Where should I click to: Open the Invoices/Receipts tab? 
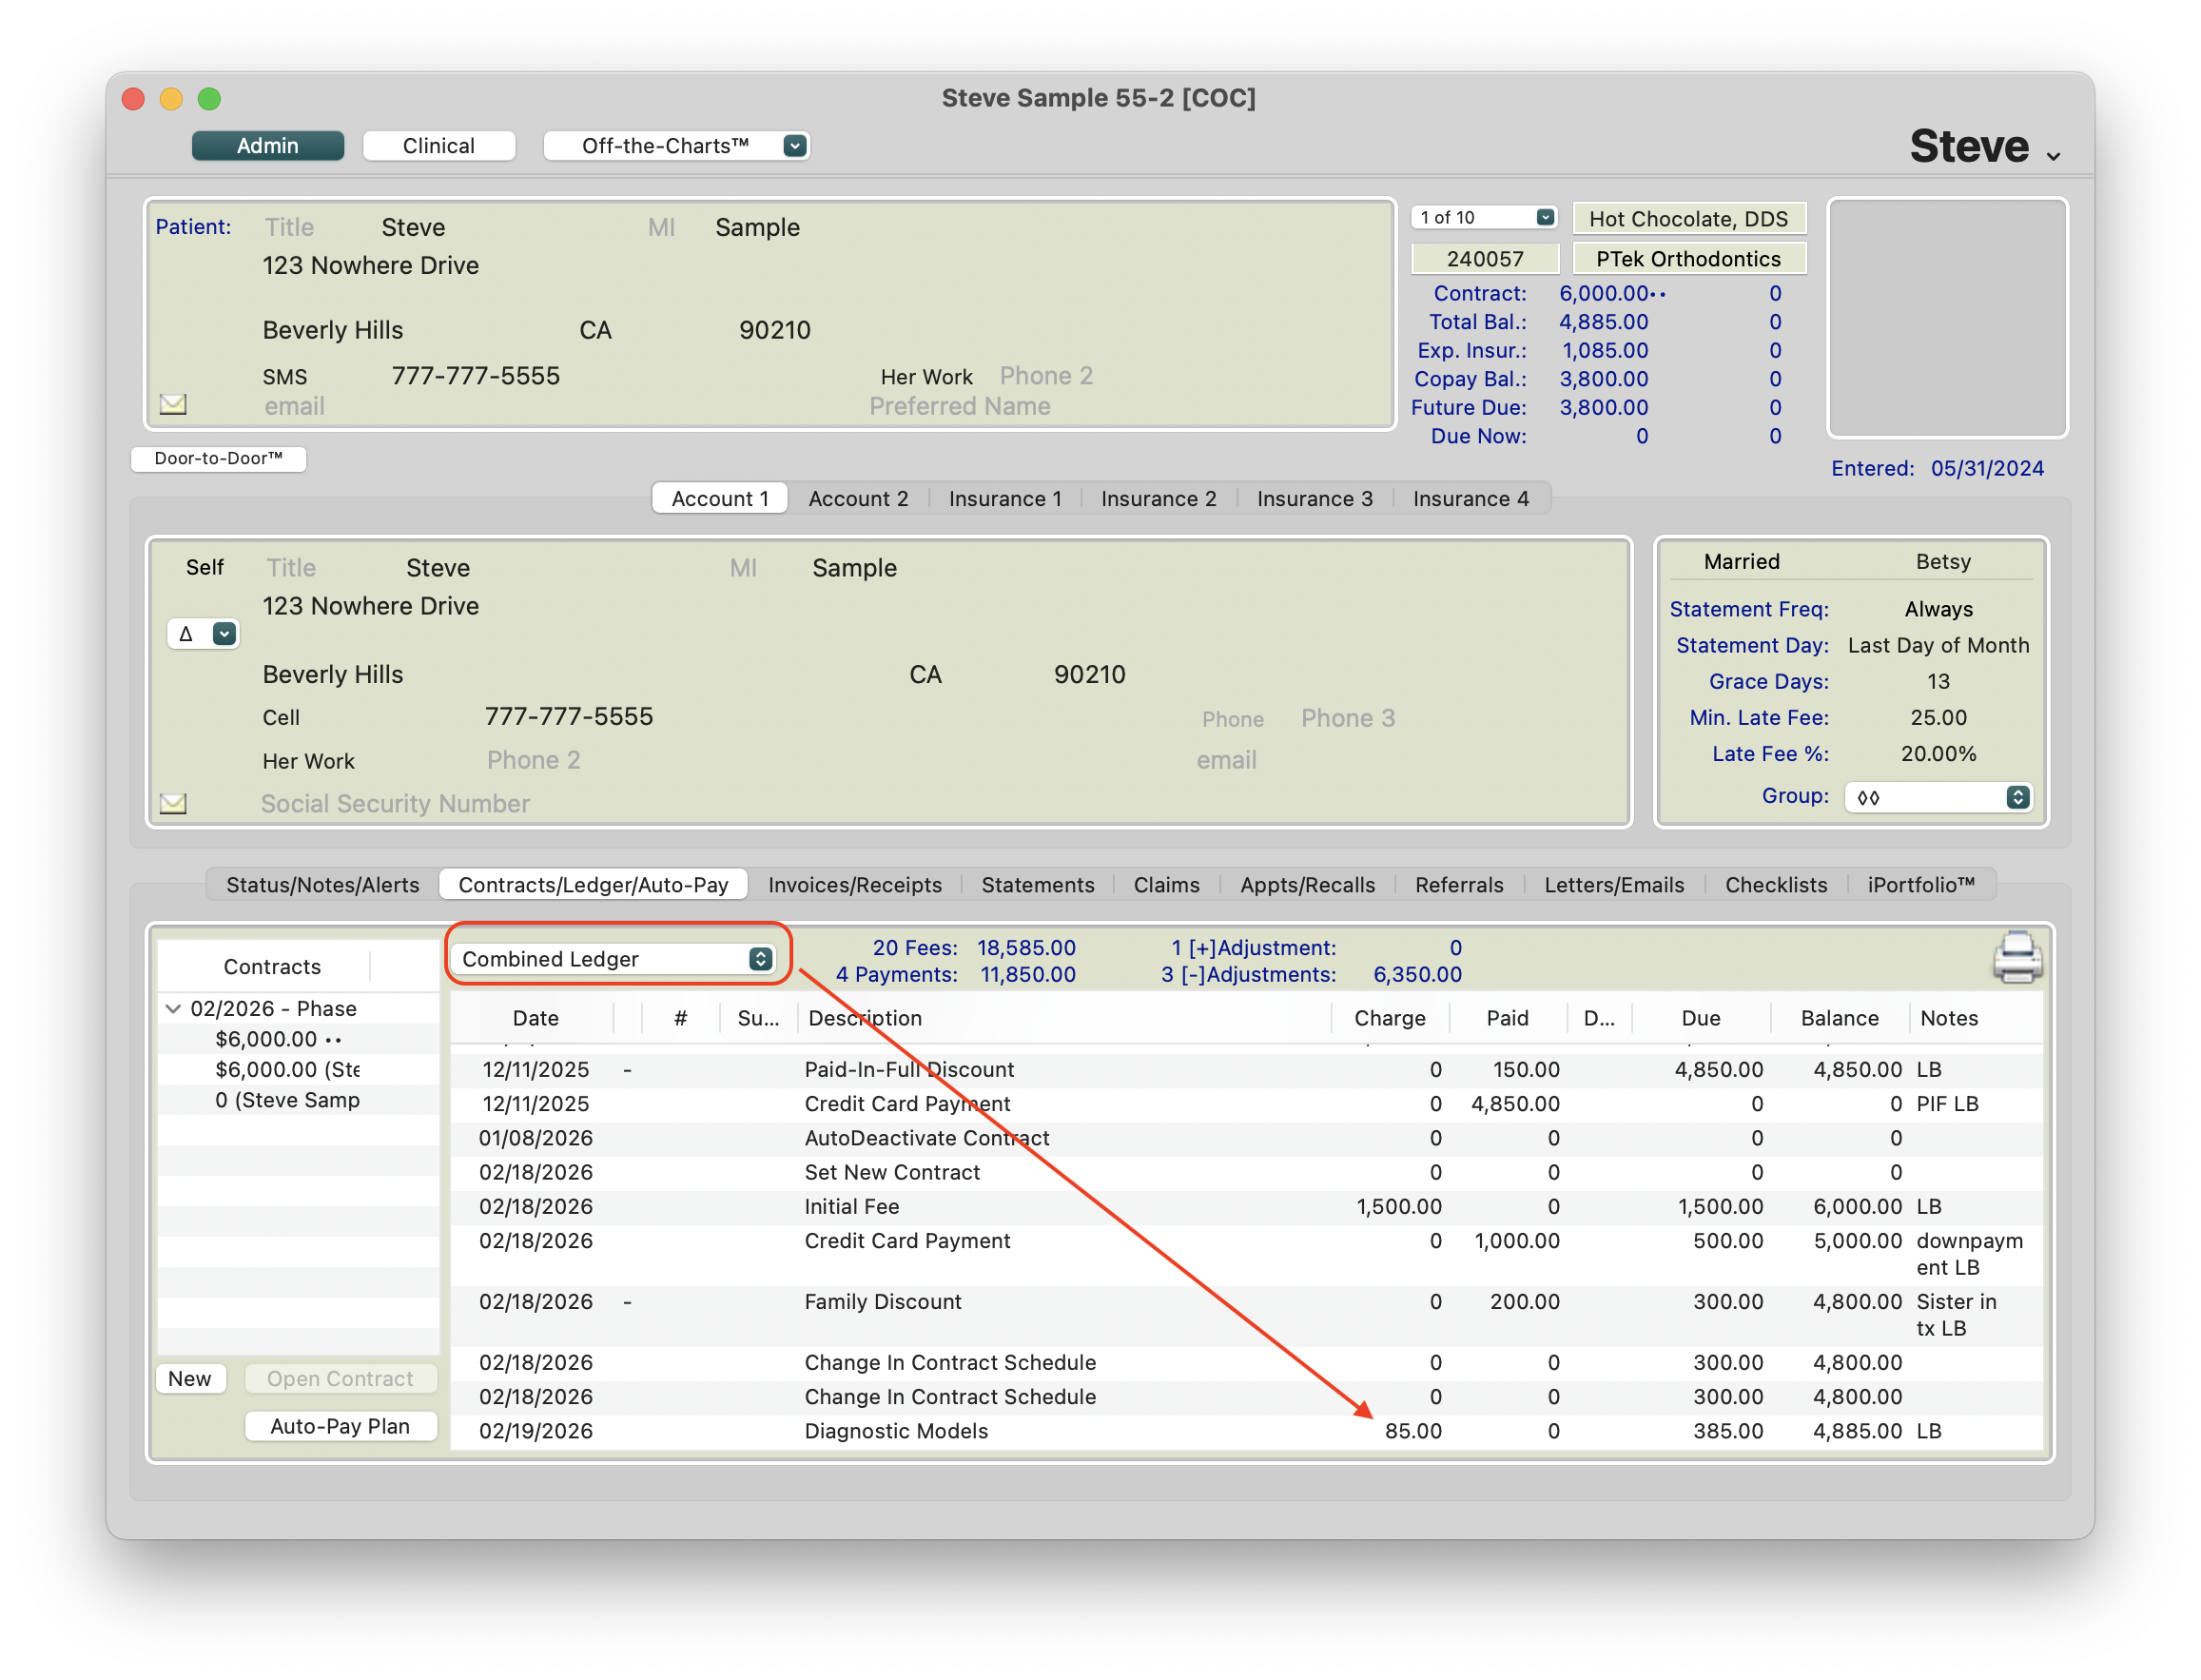click(x=854, y=885)
